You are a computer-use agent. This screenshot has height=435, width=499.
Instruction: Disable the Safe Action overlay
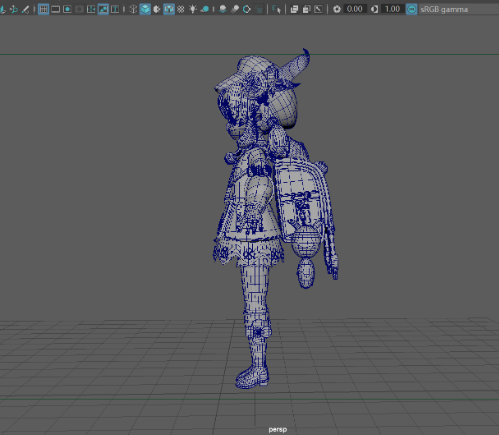click(103, 9)
